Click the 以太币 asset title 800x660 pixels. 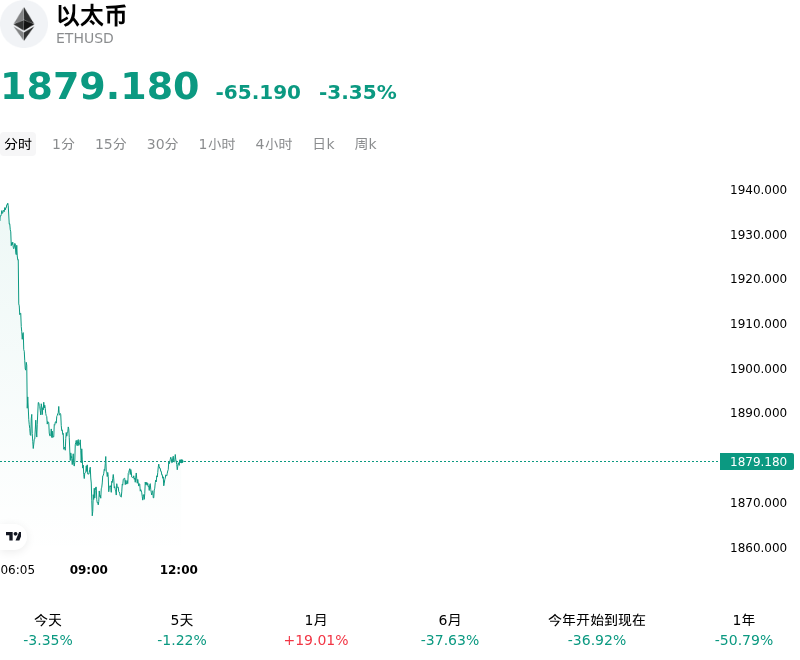pyautogui.click(x=91, y=15)
